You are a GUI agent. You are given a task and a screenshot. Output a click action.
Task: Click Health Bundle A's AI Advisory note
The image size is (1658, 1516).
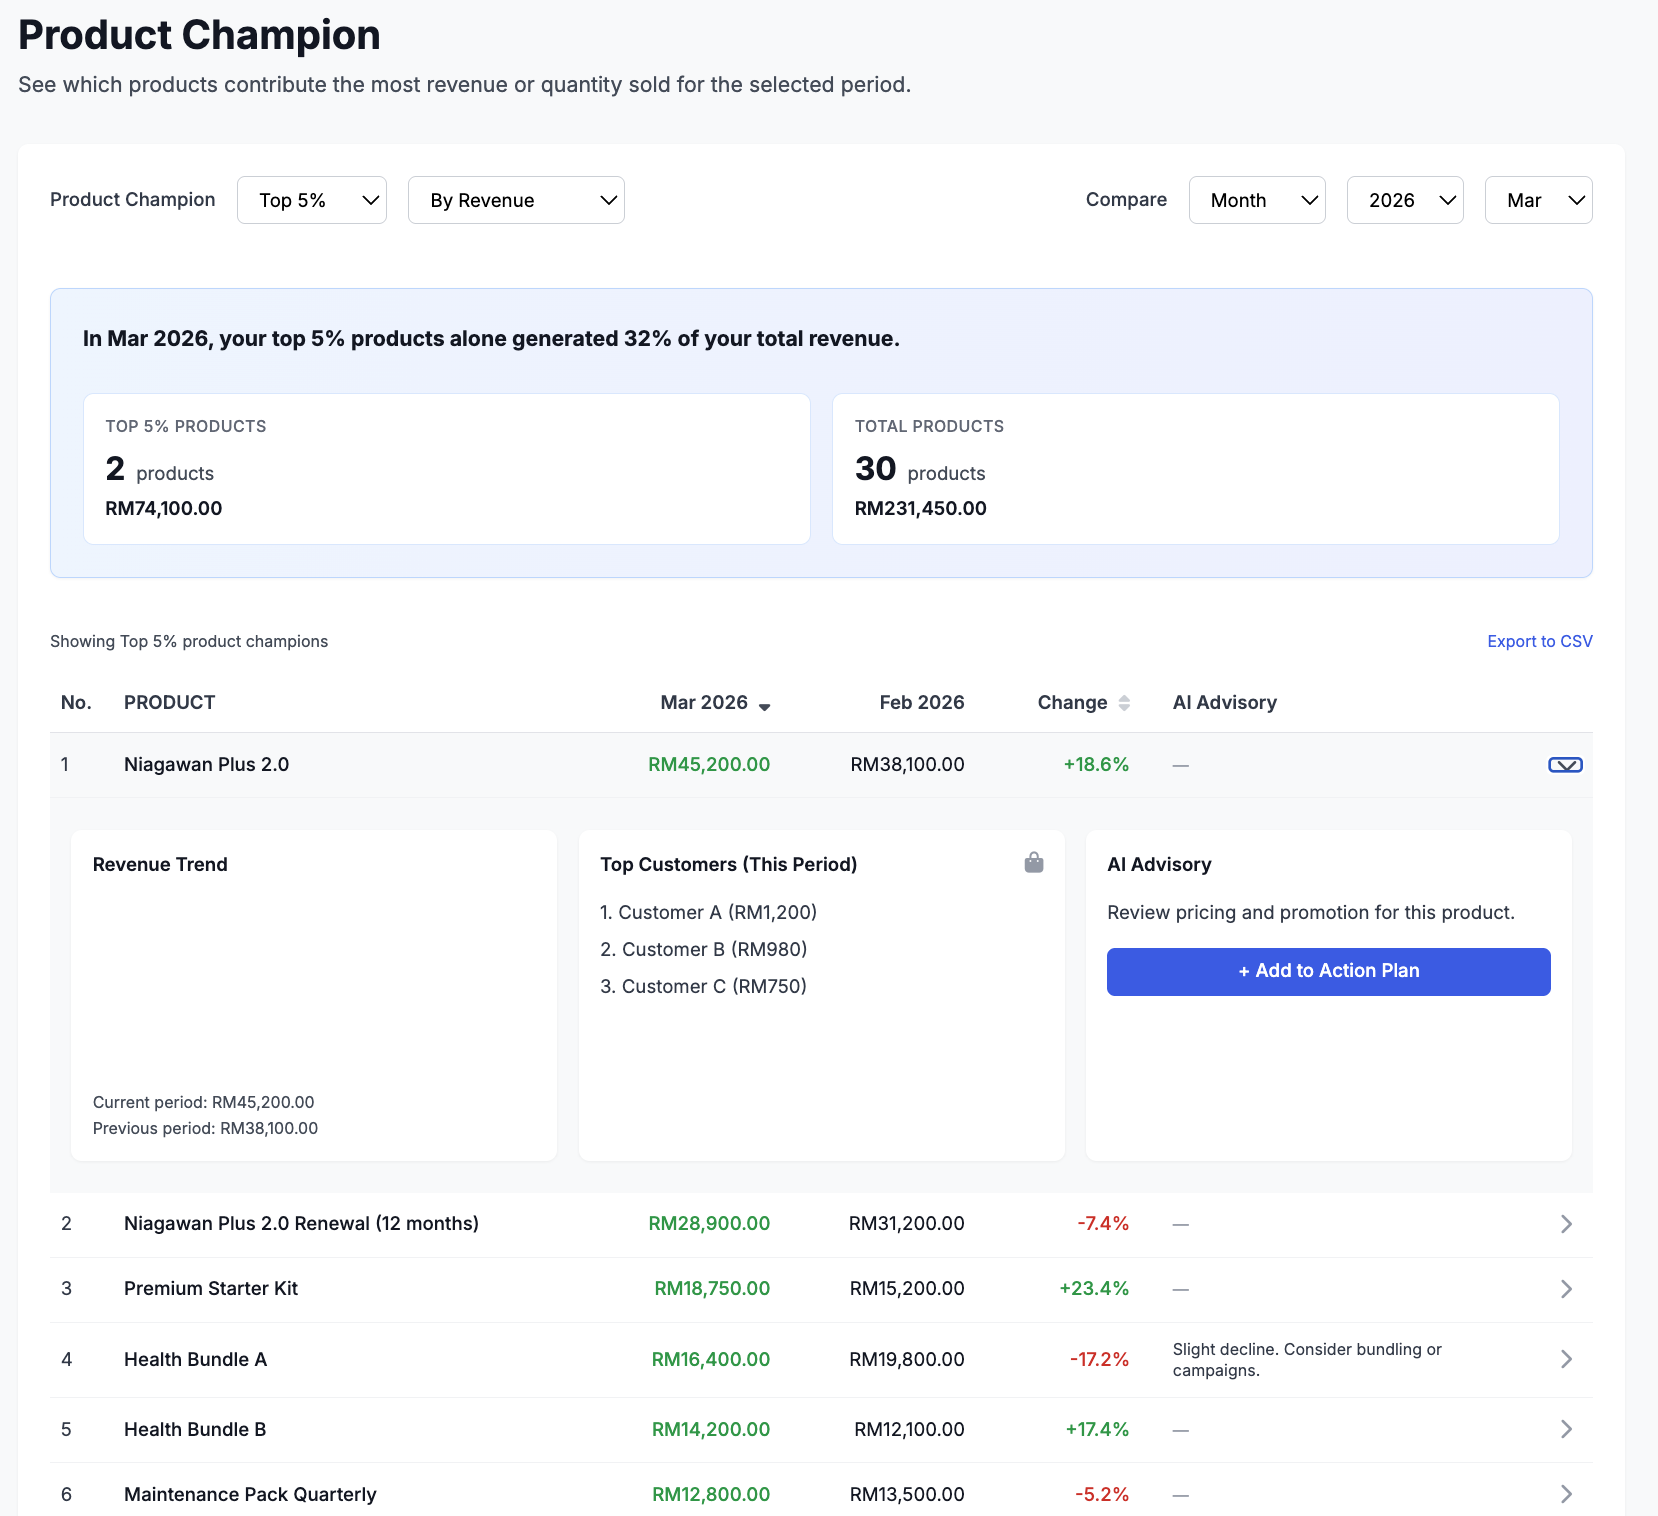(1307, 1359)
